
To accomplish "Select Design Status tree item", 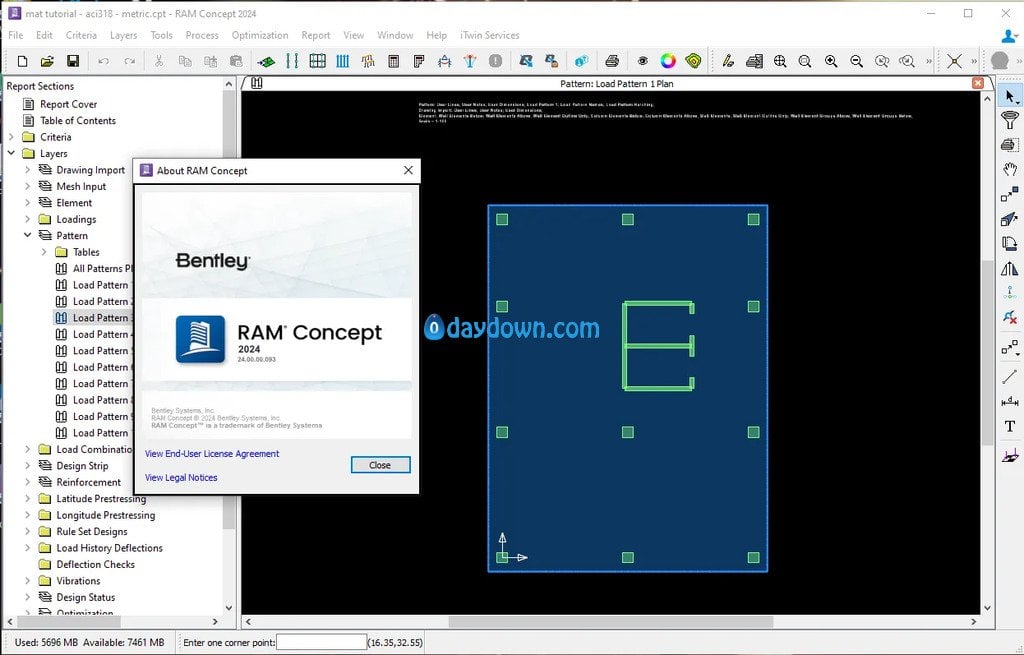I will tap(86, 598).
